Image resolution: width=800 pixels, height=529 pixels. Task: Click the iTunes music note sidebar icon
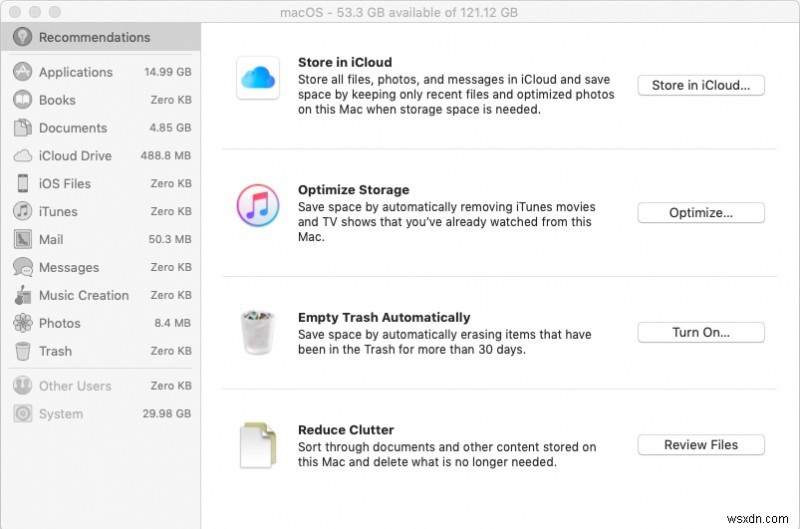coord(22,211)
